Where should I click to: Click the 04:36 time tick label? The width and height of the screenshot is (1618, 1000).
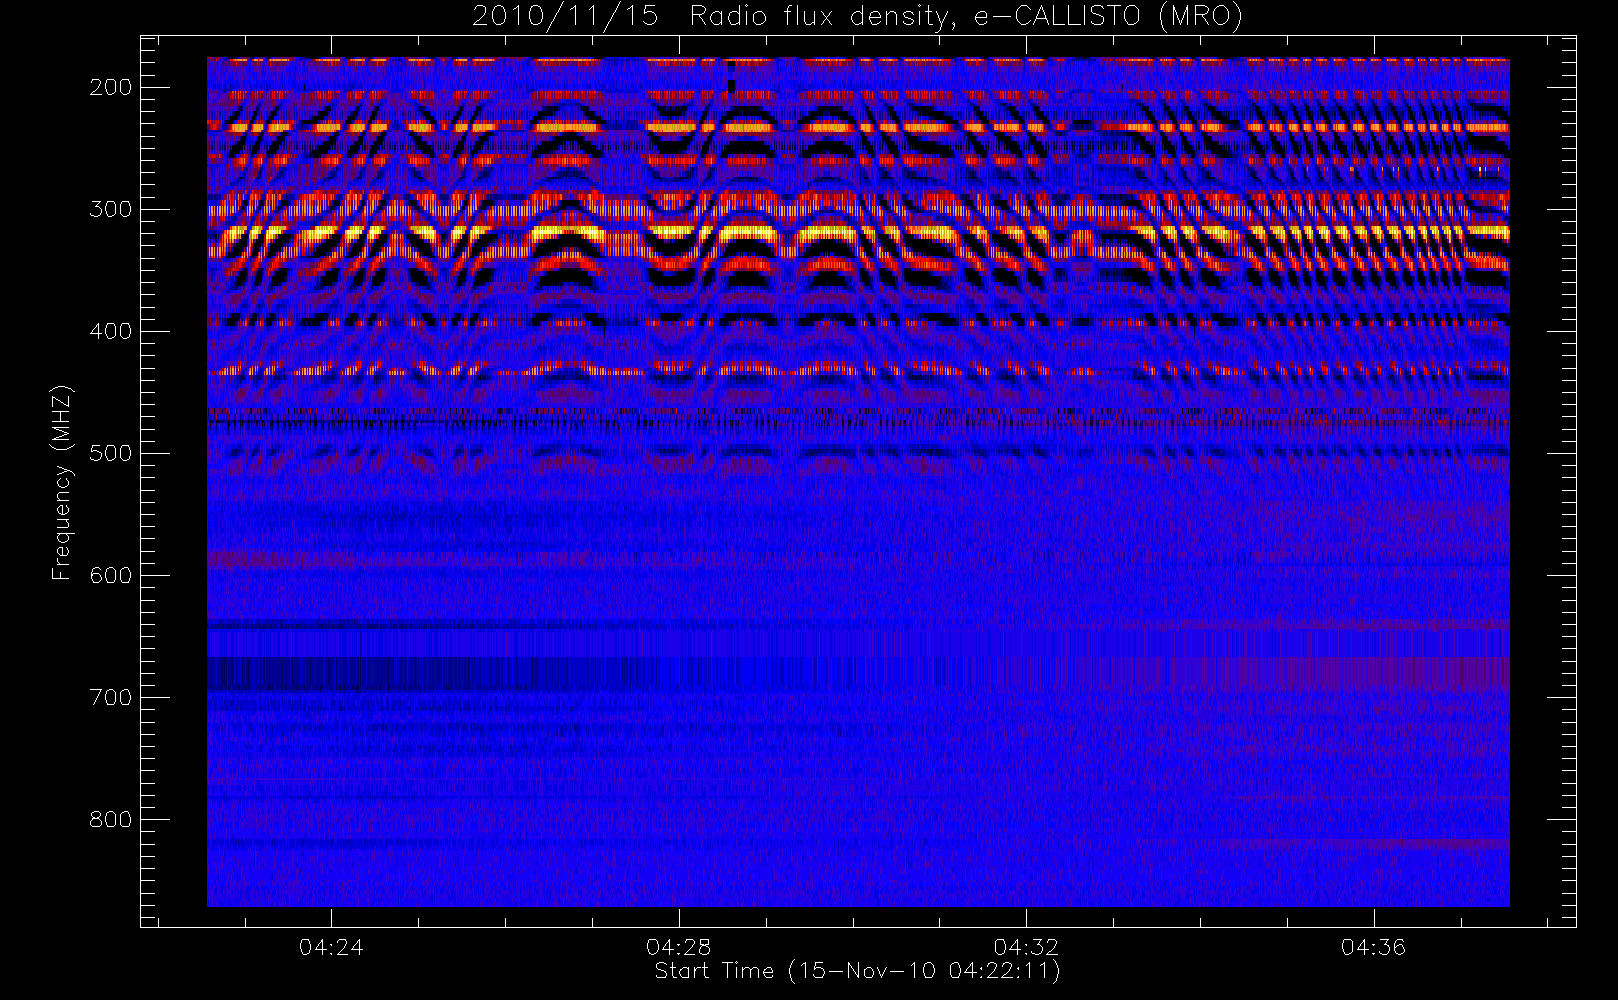point(1374,946)
